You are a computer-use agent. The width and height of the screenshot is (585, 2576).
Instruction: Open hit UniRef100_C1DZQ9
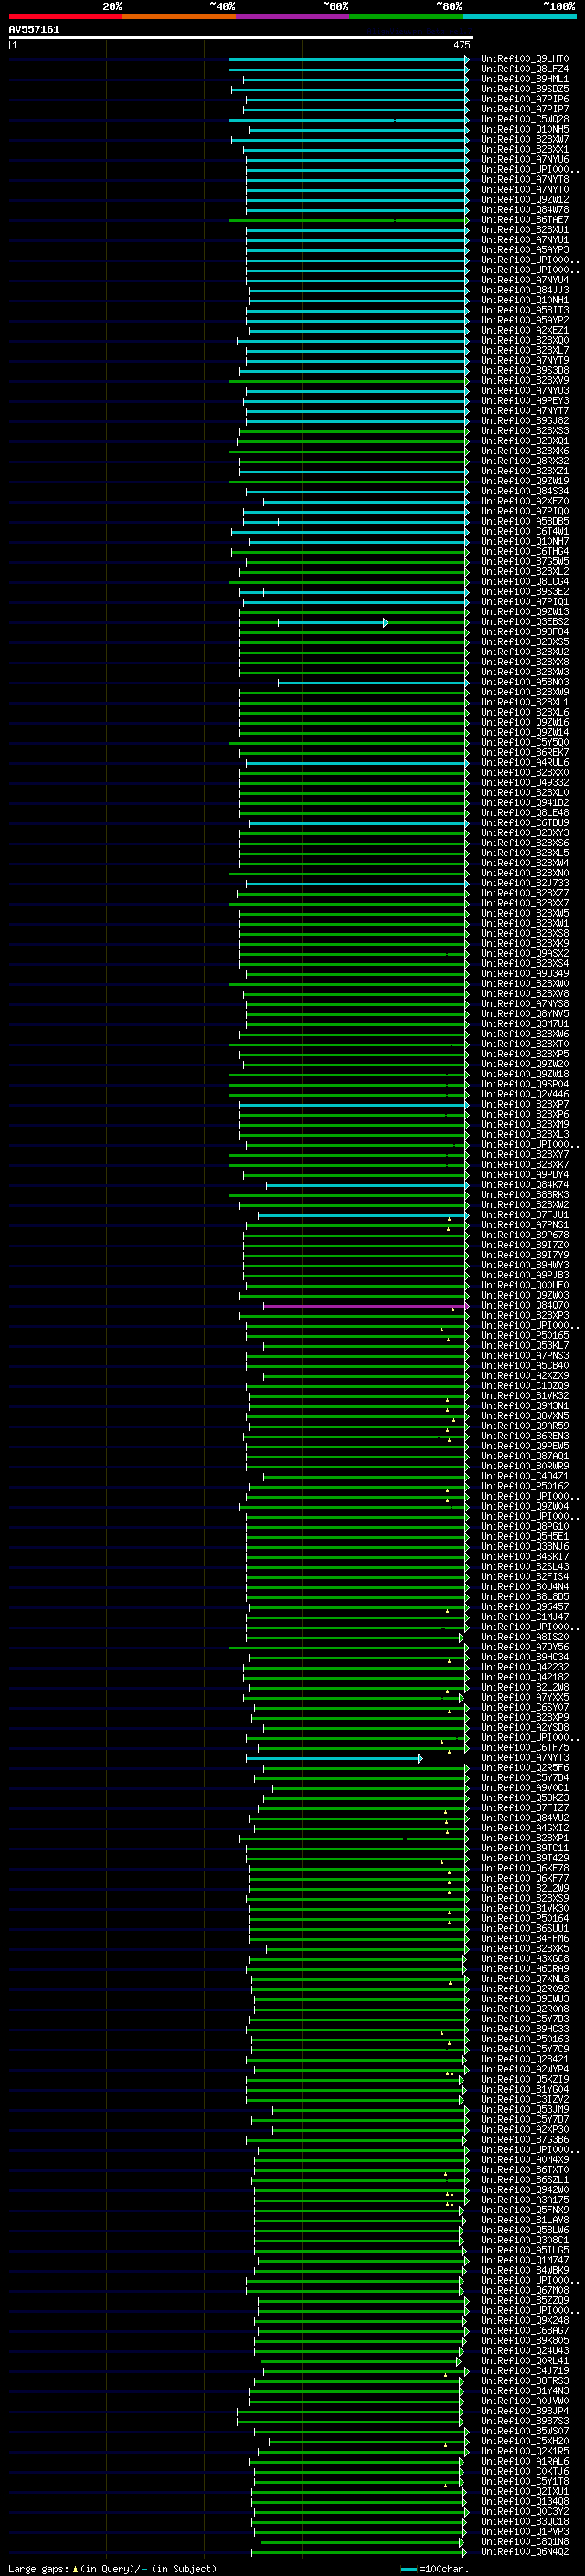pyautogui.click(x=524, y=1386)
